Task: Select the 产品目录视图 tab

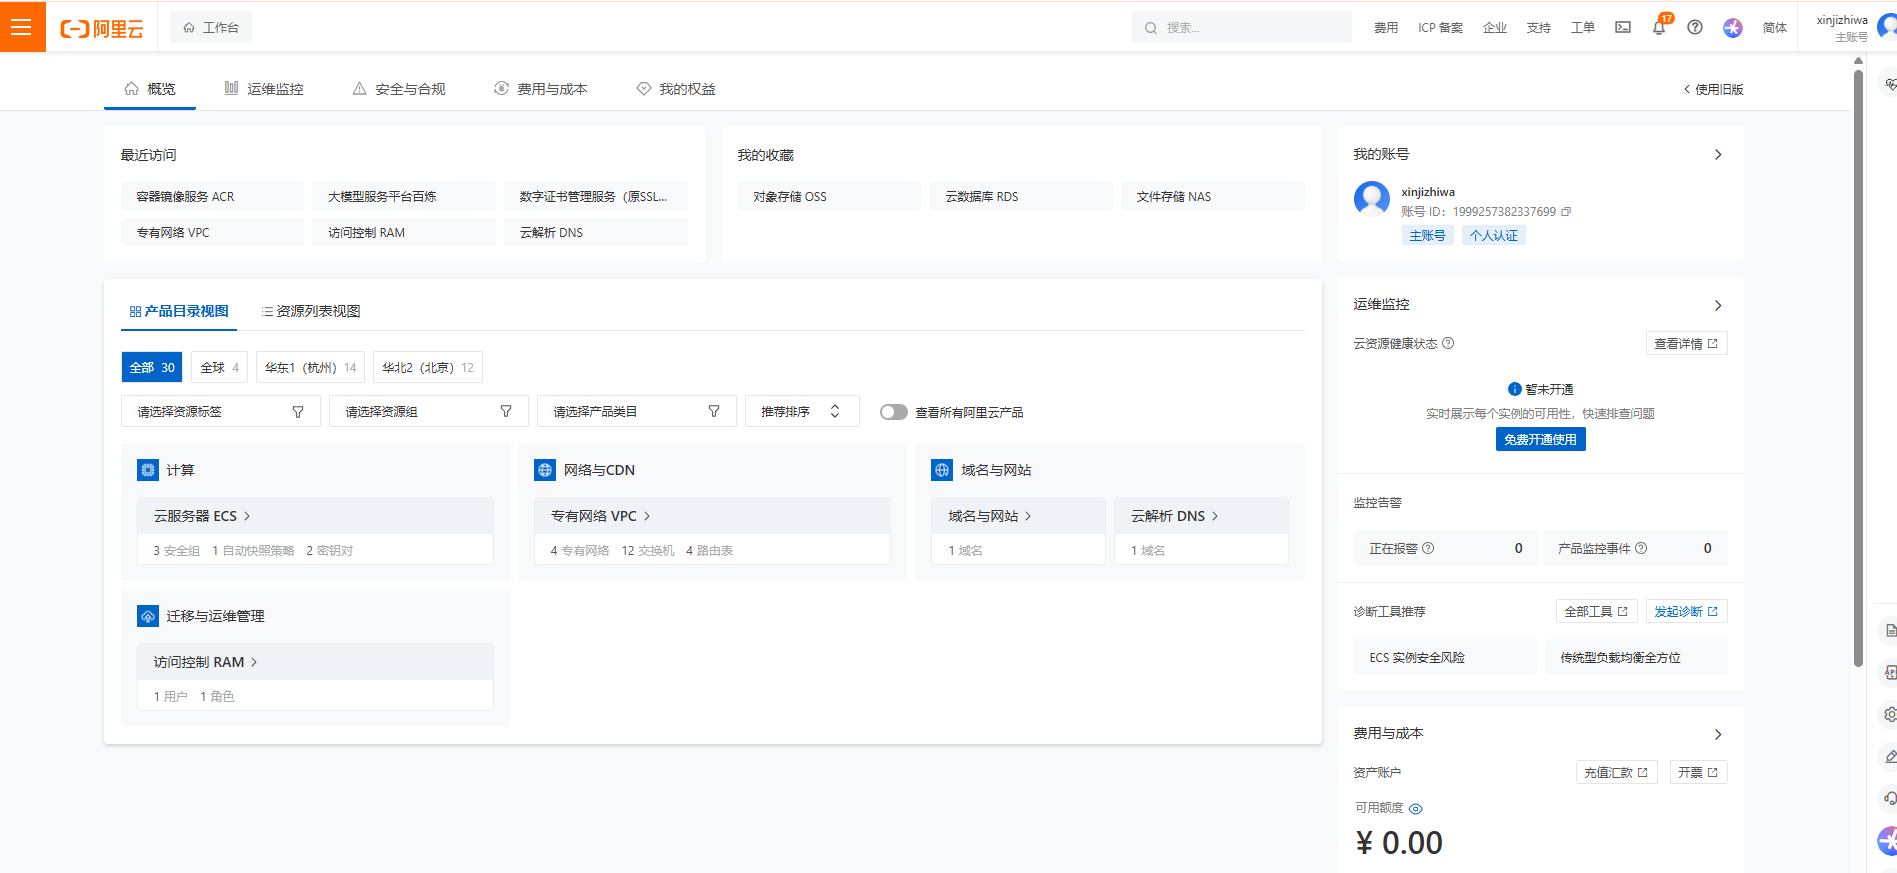Action: (179, 311)
